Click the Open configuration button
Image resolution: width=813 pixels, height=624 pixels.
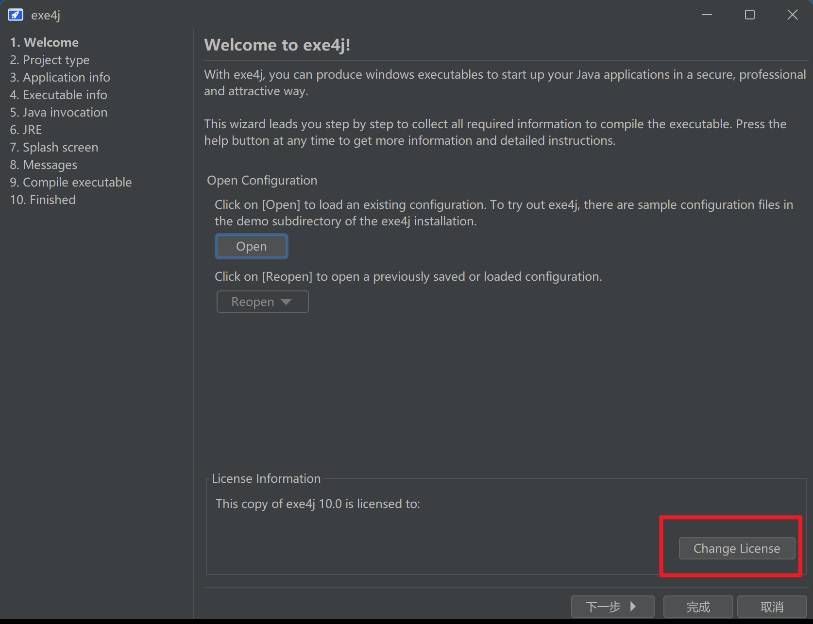click(251, 246)
